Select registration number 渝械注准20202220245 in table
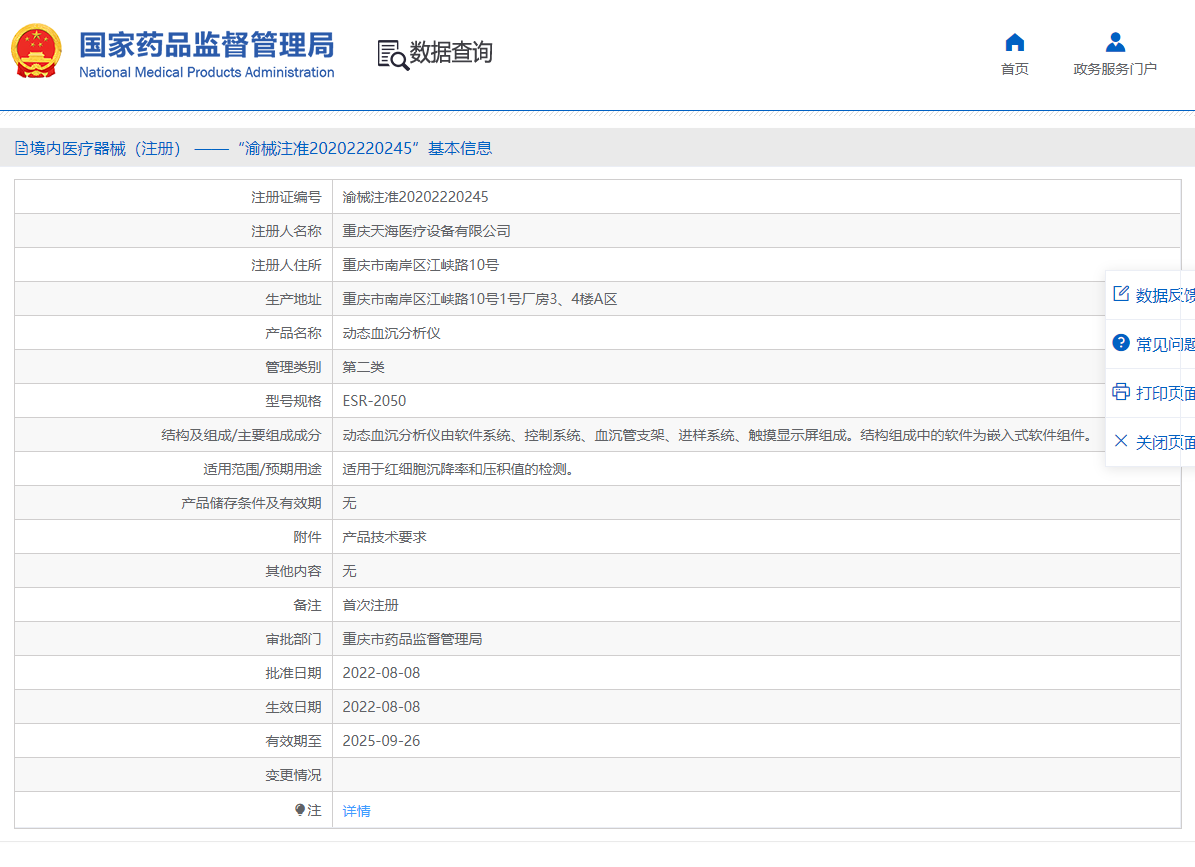Screen dimensions: 1195x867 [x=415, y=197]
